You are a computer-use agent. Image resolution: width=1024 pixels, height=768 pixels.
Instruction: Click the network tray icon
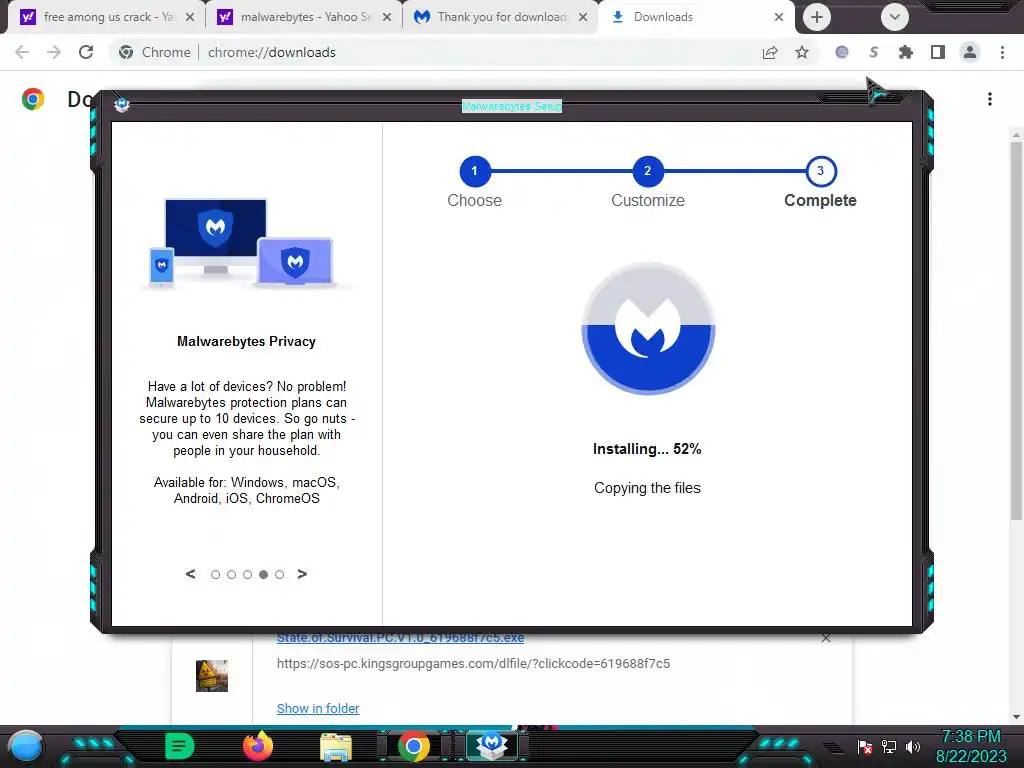889,746
